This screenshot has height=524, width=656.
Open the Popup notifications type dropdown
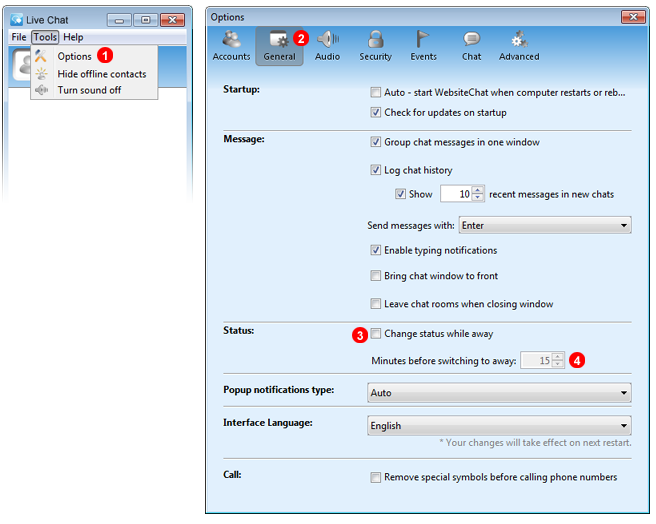click(499, 393)
